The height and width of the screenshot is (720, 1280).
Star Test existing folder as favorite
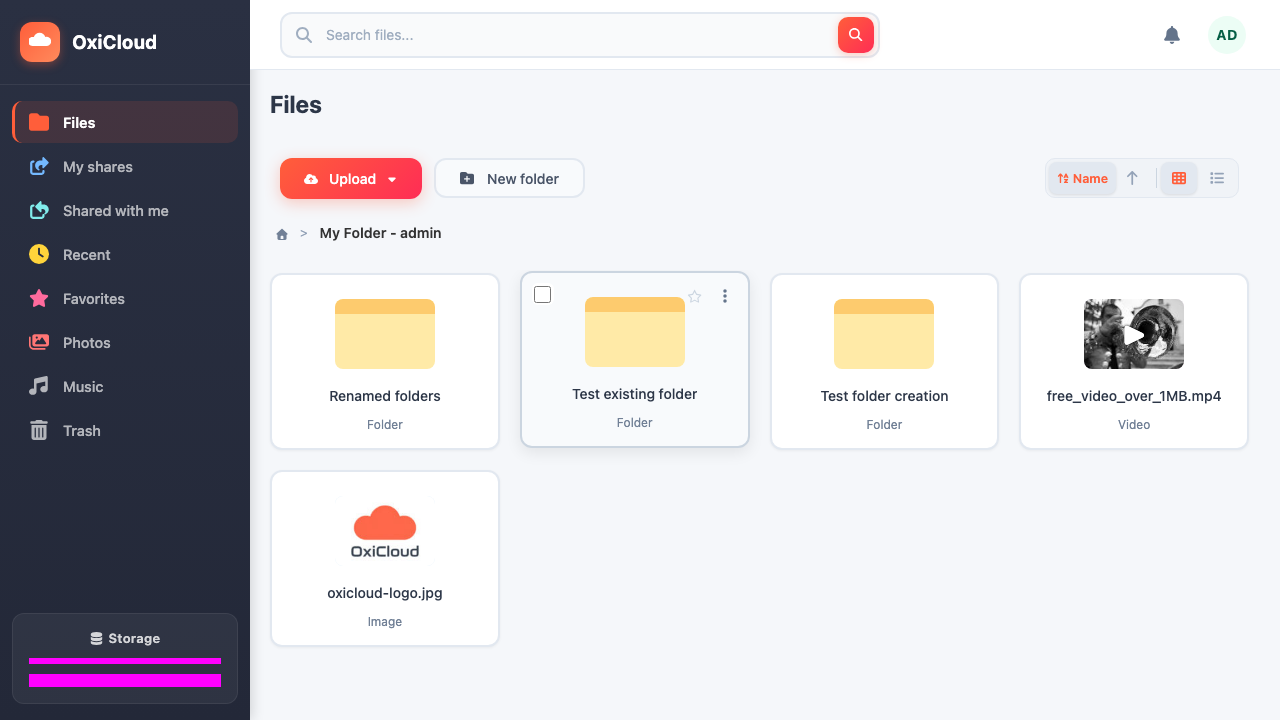[695, 296]
